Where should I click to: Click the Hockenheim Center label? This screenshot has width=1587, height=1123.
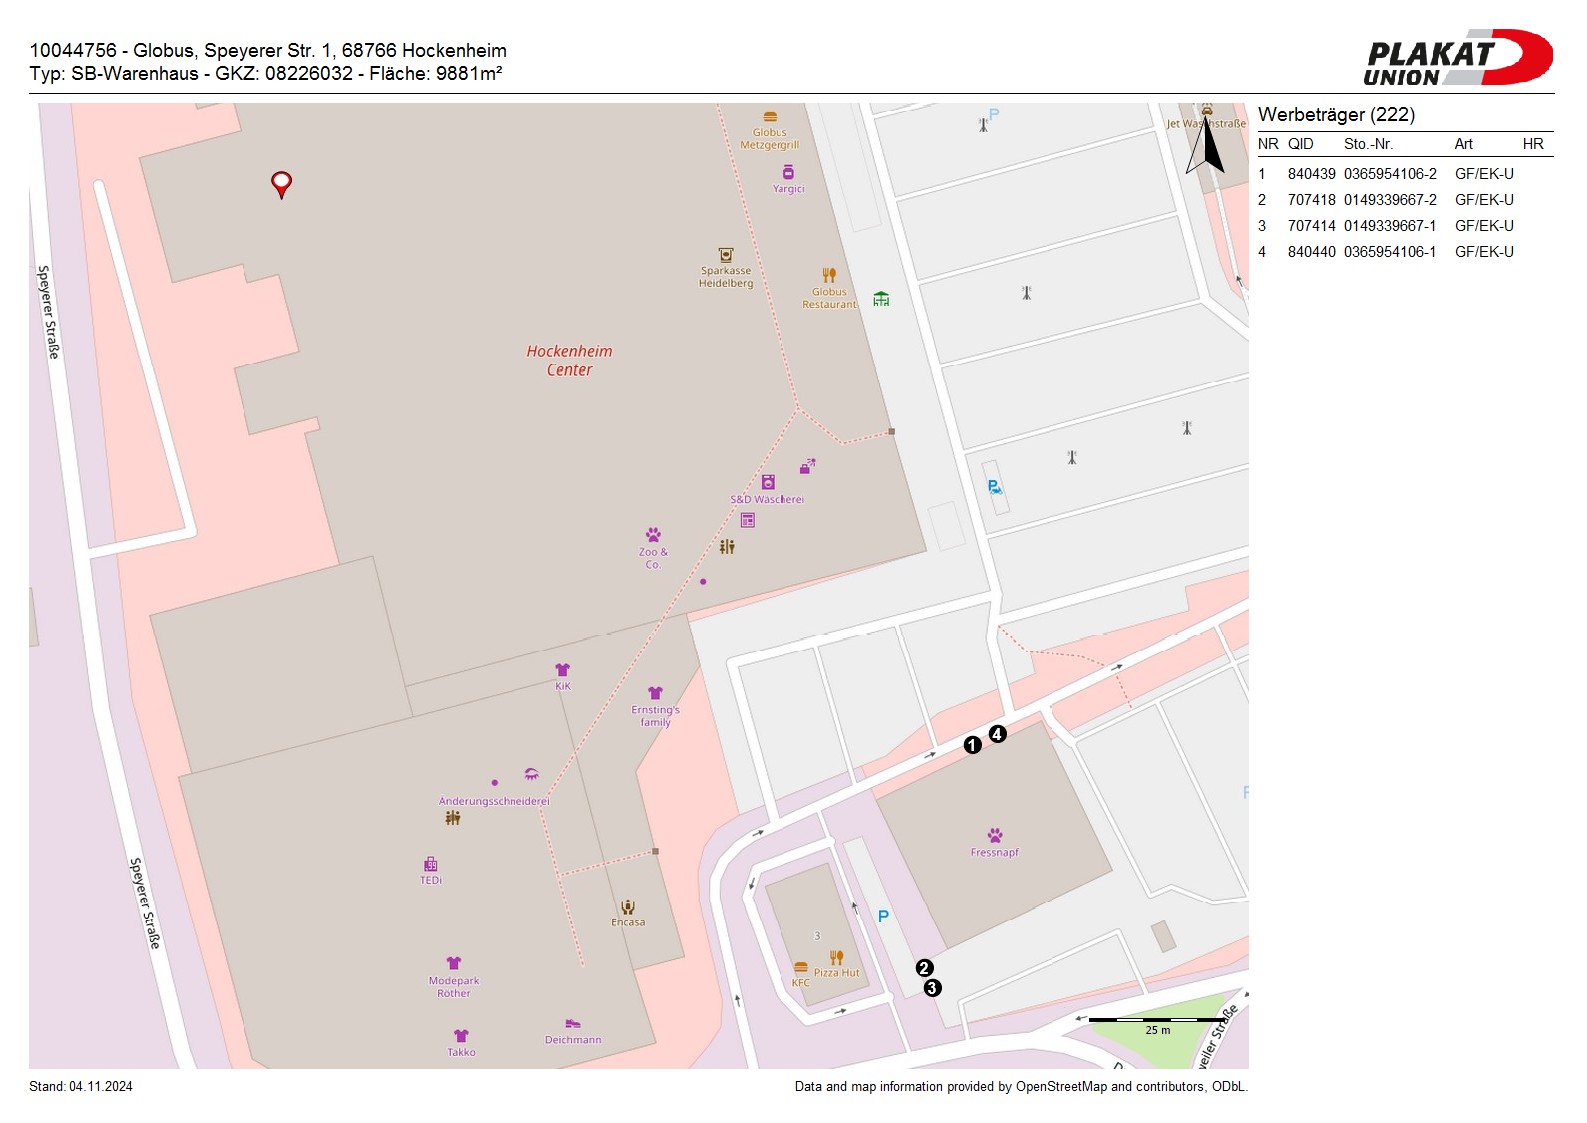569,361
